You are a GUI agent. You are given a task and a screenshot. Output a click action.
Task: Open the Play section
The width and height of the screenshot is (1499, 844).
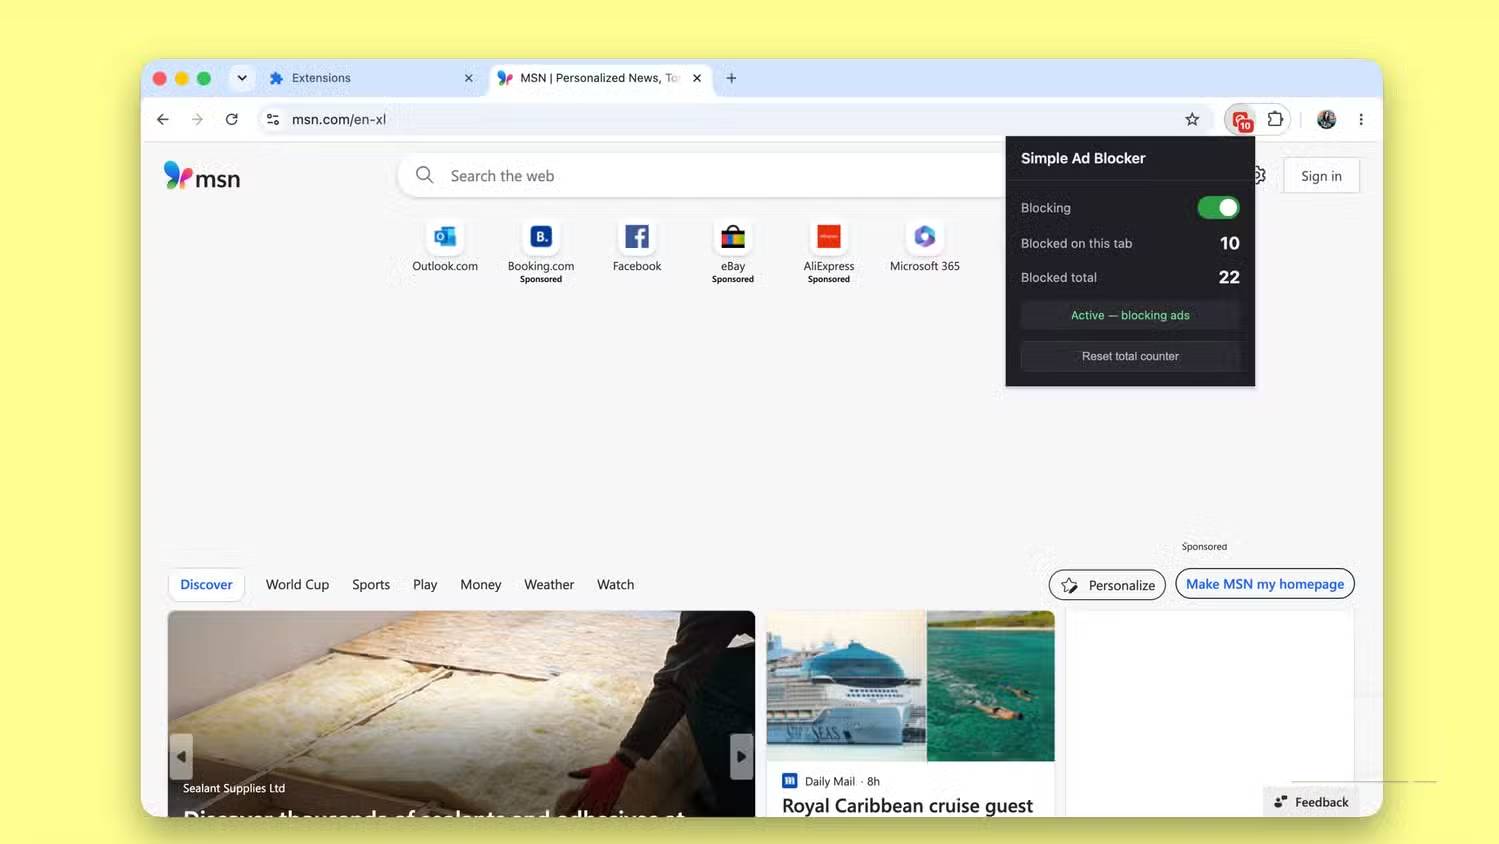425,585
